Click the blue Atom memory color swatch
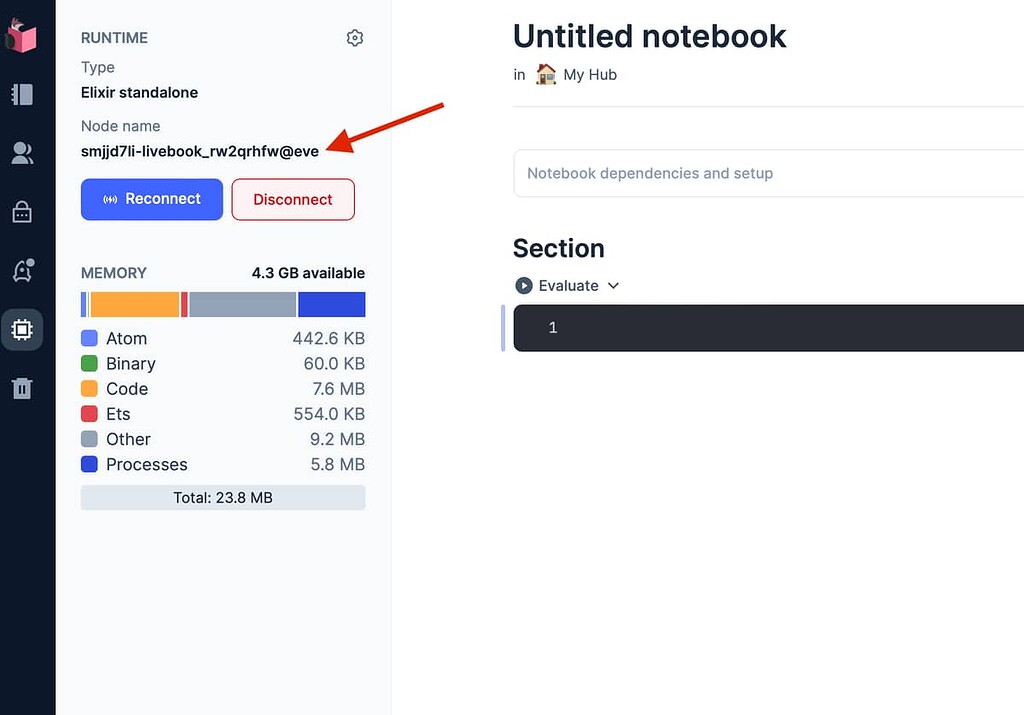Viewport: 1024px width, 715px height. (x=87, y=338)
